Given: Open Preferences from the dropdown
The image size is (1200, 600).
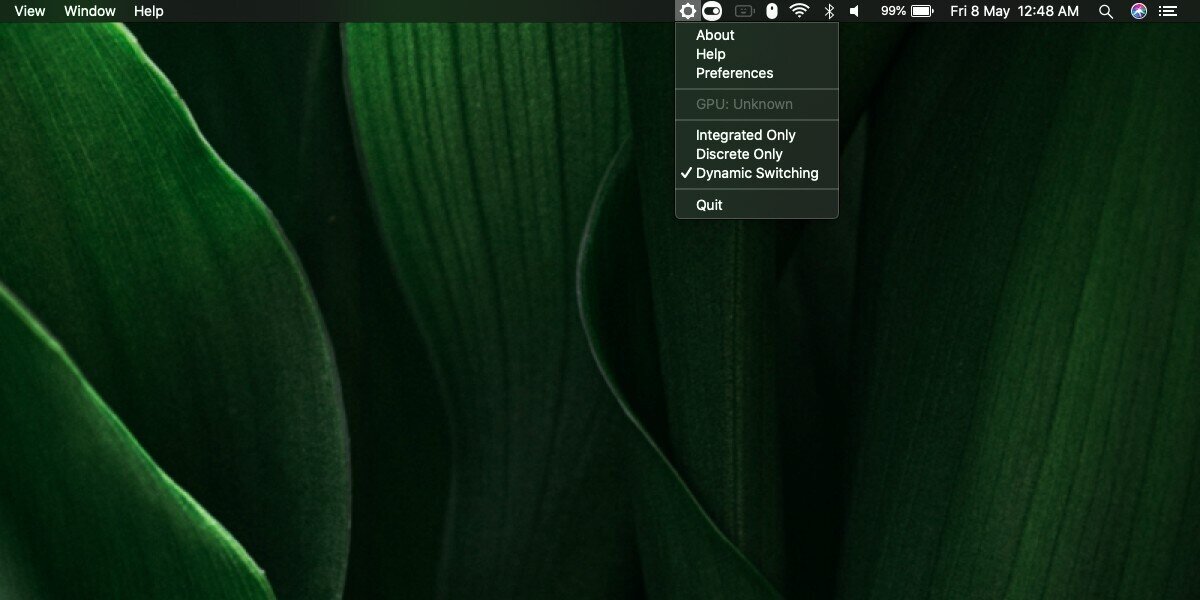Looking at the screenshot, I should (734, 73).
